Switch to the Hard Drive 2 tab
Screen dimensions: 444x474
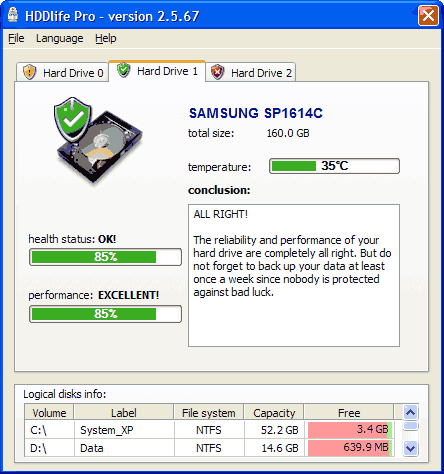click(251, 72)
